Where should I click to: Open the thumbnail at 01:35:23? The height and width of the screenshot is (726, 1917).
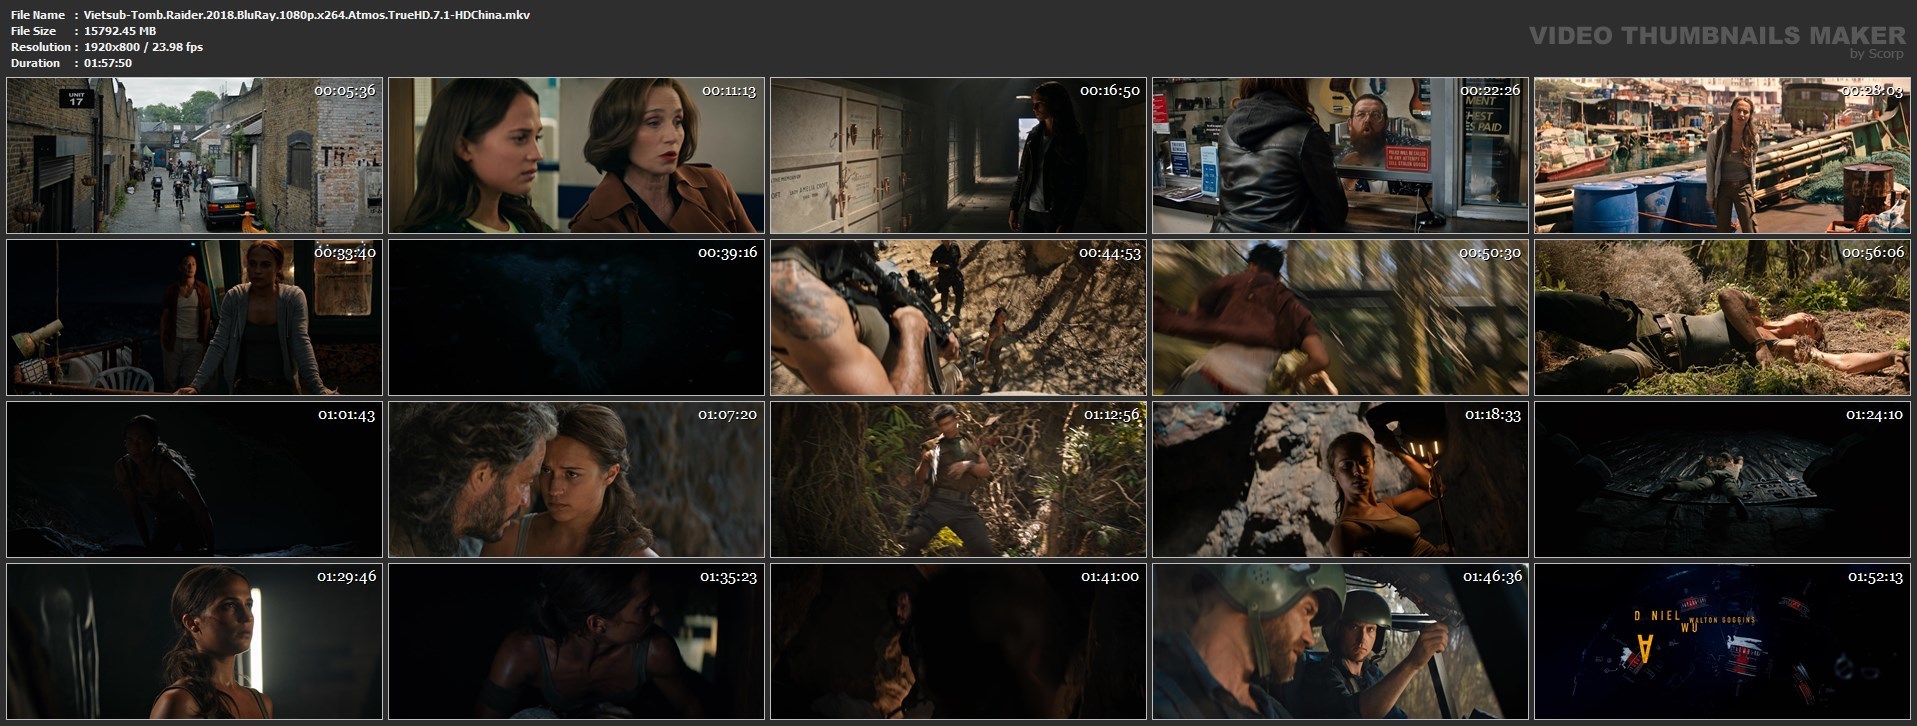tap(576, 641)
